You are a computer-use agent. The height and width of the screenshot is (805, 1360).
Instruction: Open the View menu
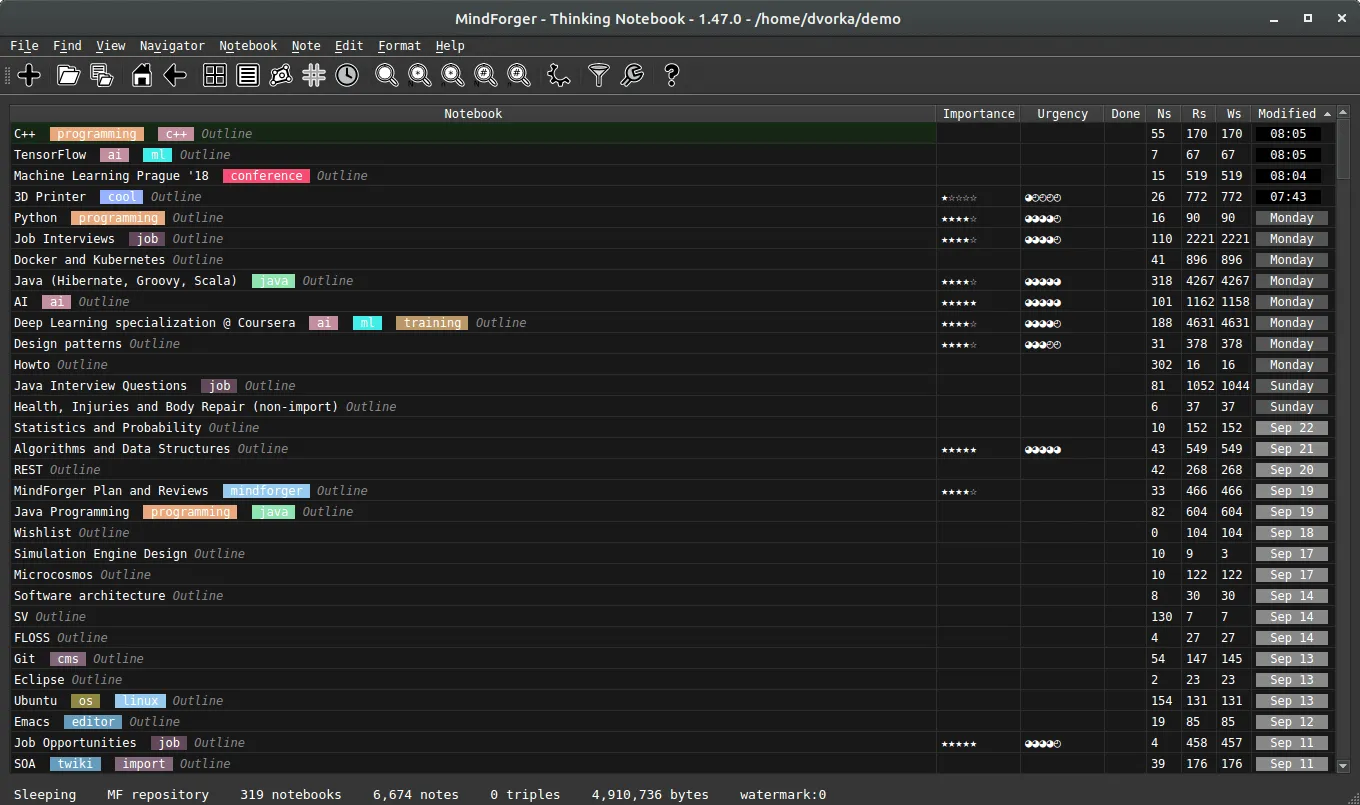coord(111,45)
